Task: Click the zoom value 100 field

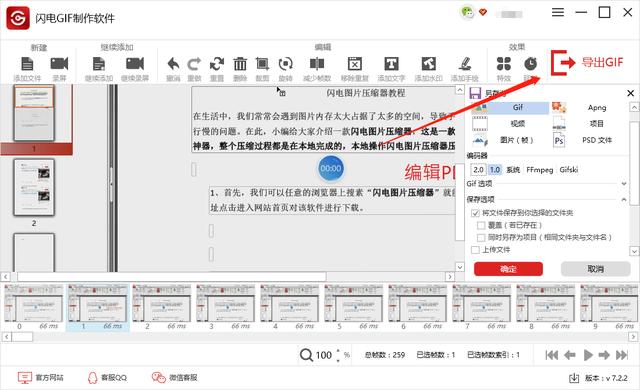Action: tap(323, 355)
